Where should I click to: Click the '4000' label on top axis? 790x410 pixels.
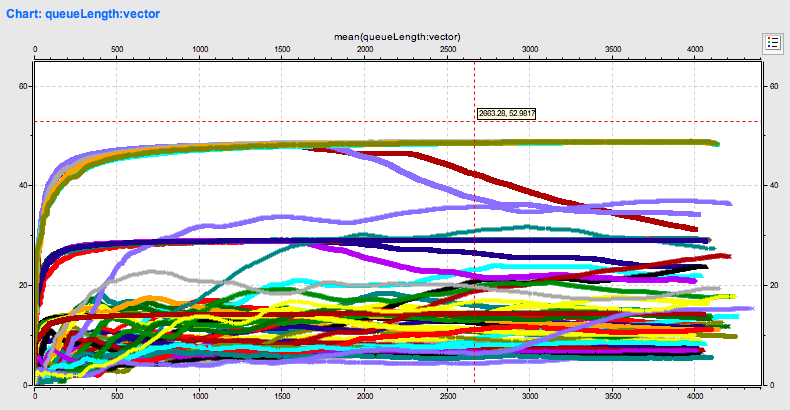[x=695, y=49]
